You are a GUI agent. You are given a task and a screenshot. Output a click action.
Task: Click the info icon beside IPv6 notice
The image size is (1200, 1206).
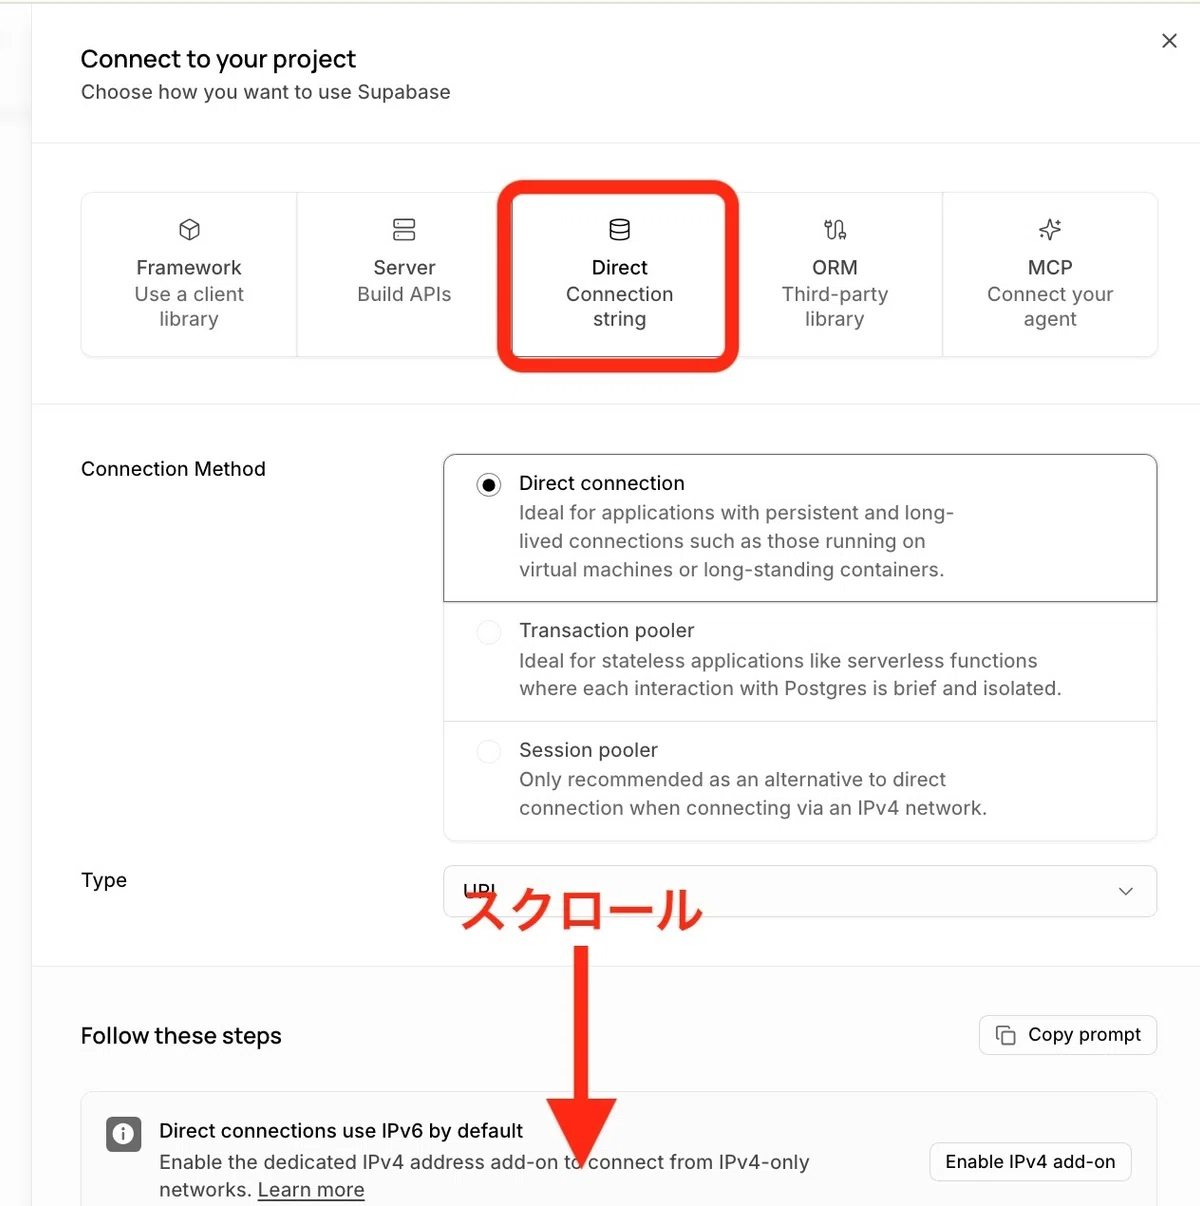pyautogui.click(x=123, y=1133)
